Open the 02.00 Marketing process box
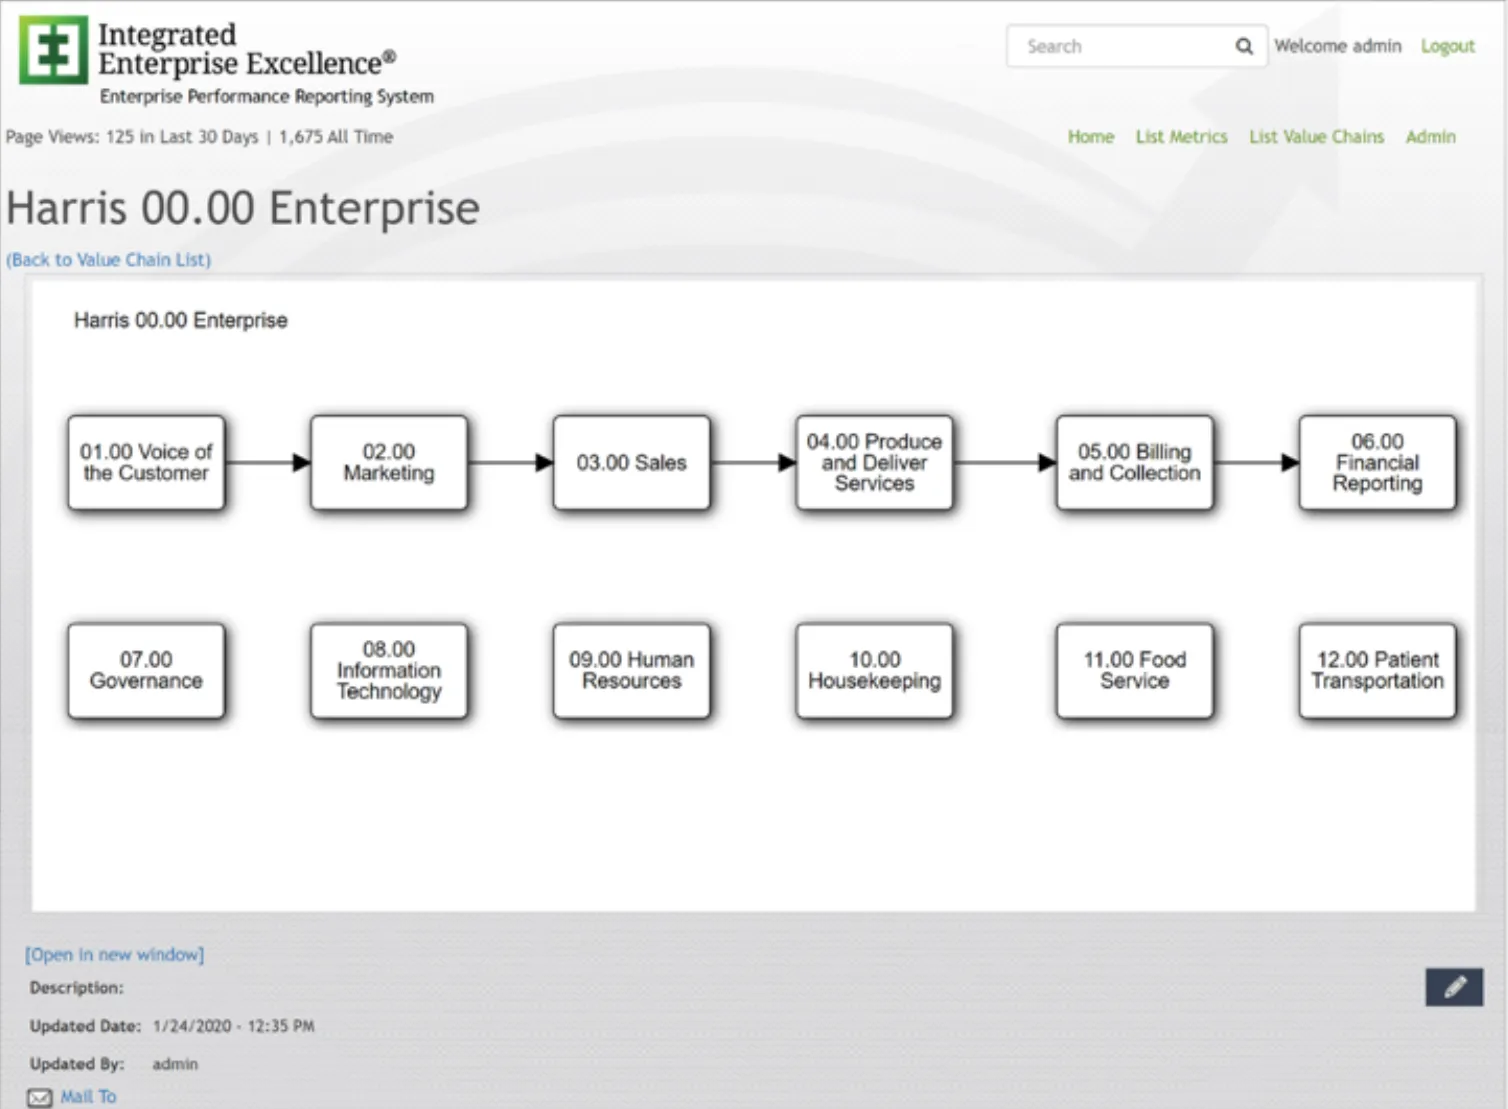Screen dimensions: 1508x1109 coord(389,463)
